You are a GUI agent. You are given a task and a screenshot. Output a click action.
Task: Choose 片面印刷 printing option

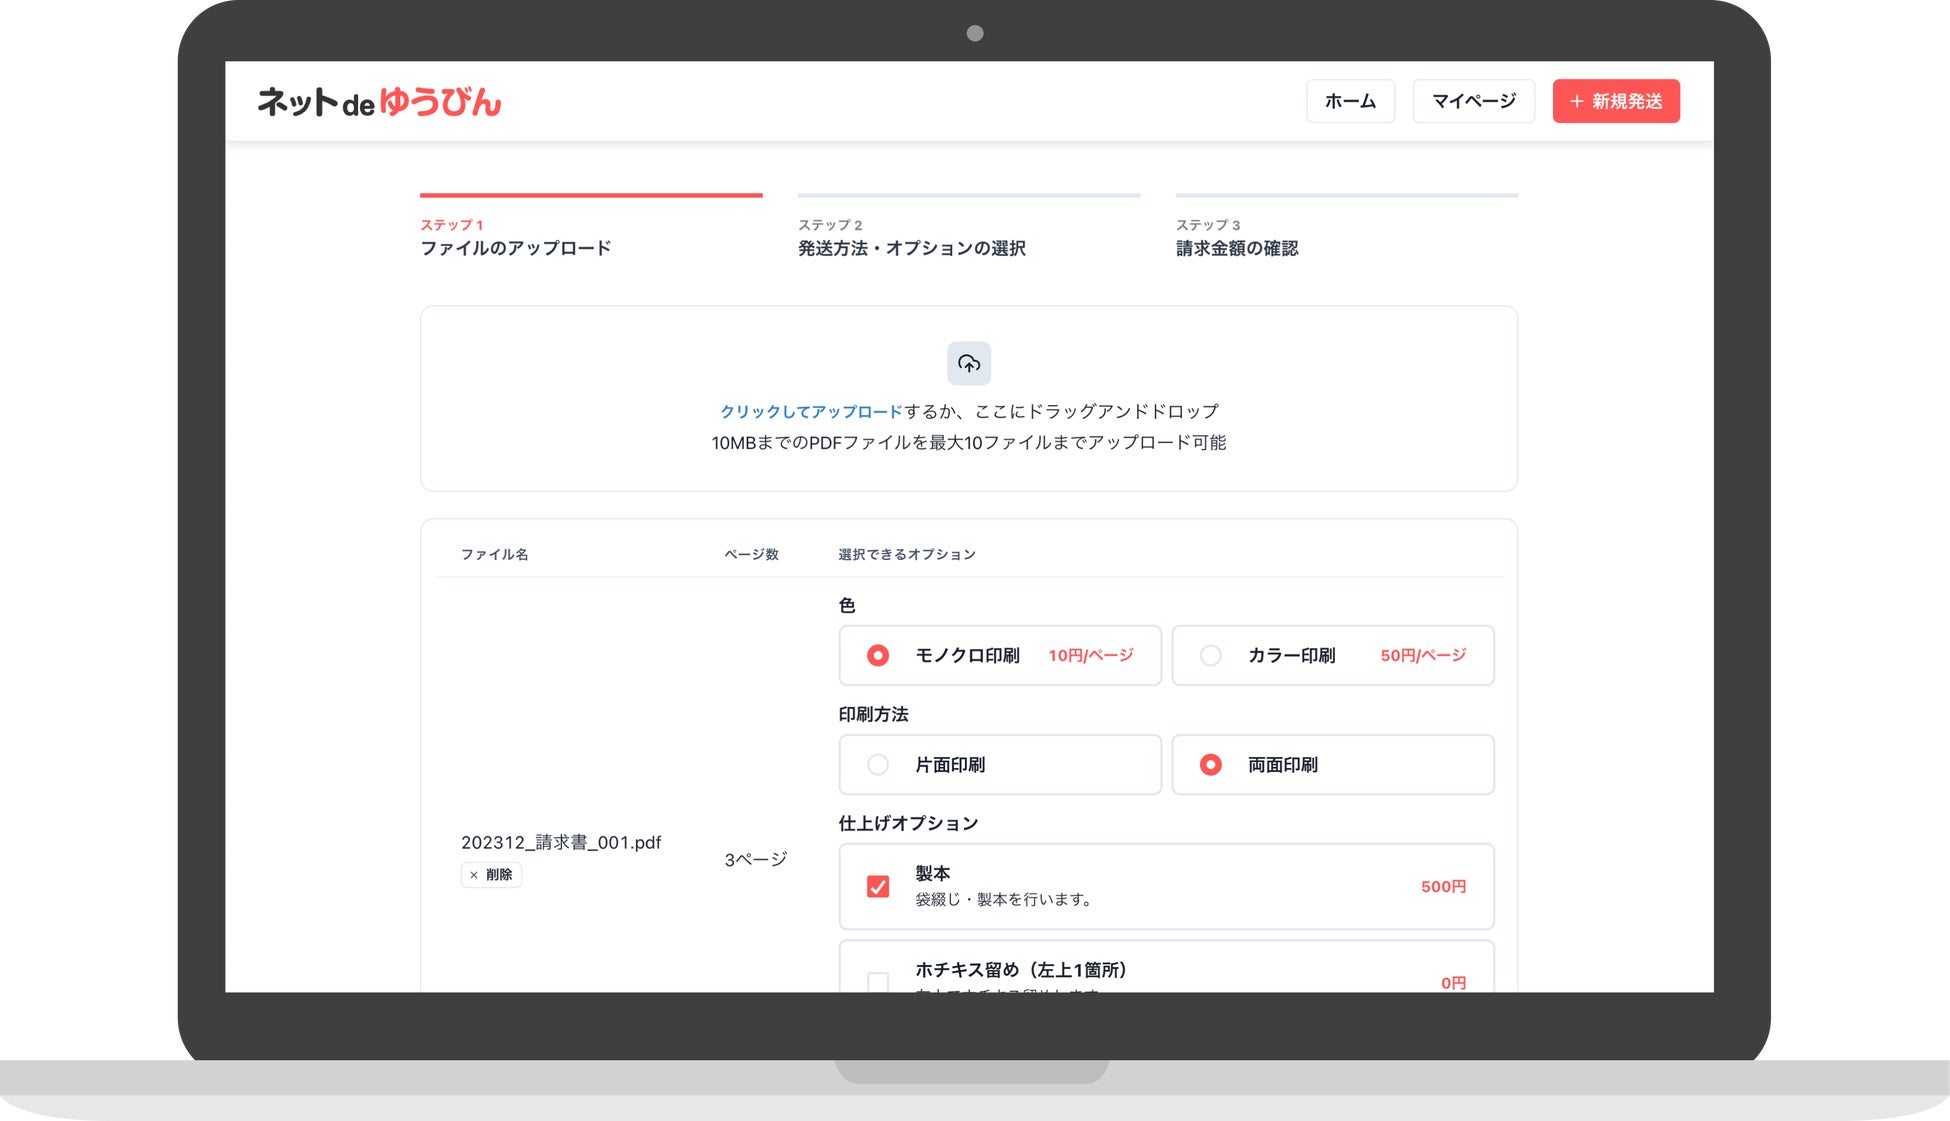coord(877,765)
